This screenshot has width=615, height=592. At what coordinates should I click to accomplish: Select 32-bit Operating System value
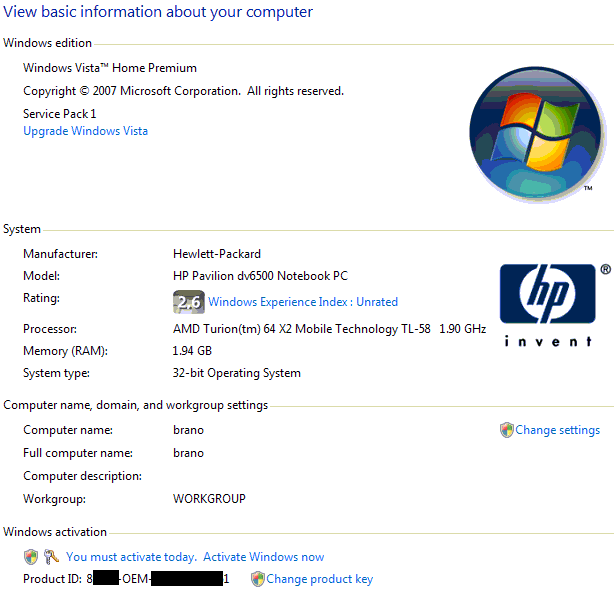237,373
